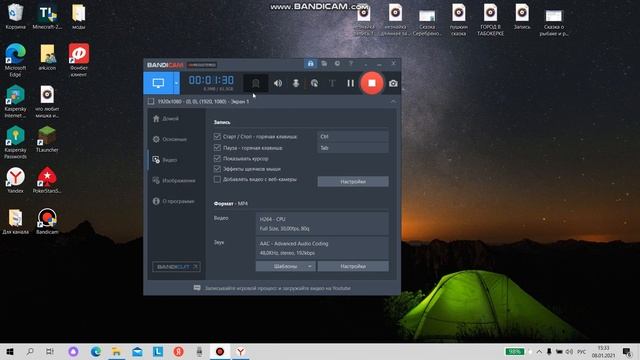This screenshot has width=640, height=360.
Task: Open the recording mode dropdown arrow
Action: 176,83
